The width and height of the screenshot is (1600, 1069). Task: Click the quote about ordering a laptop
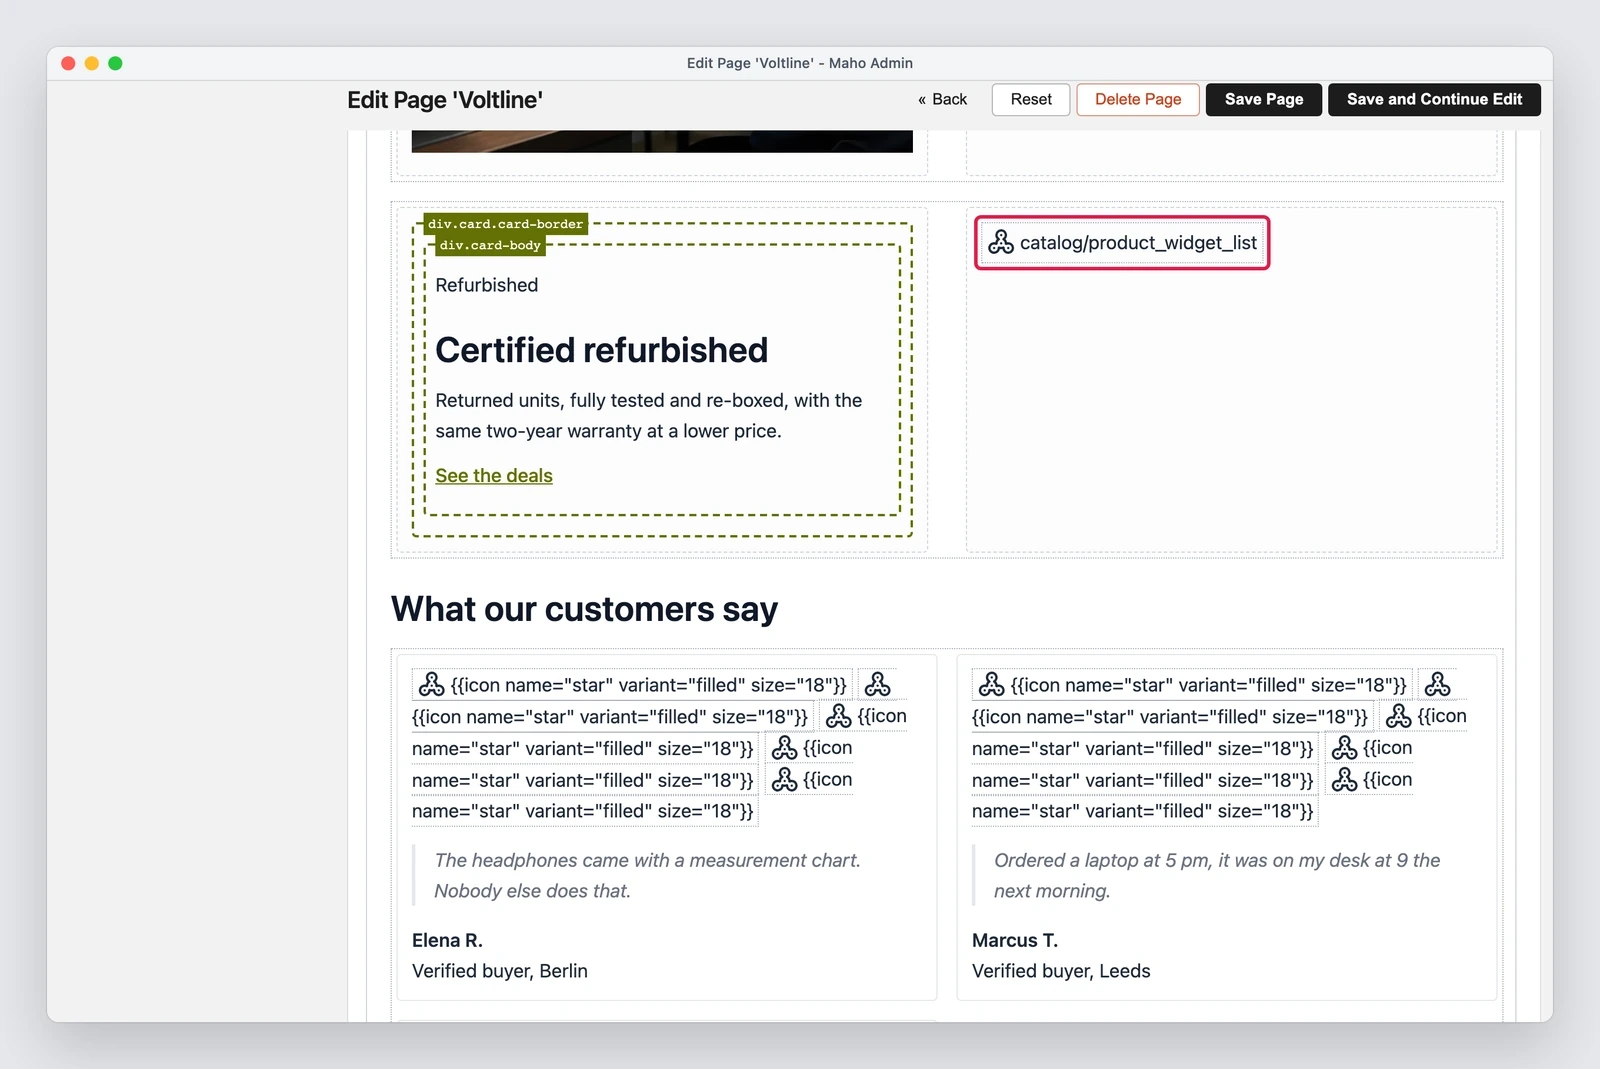click(1217, 875)
